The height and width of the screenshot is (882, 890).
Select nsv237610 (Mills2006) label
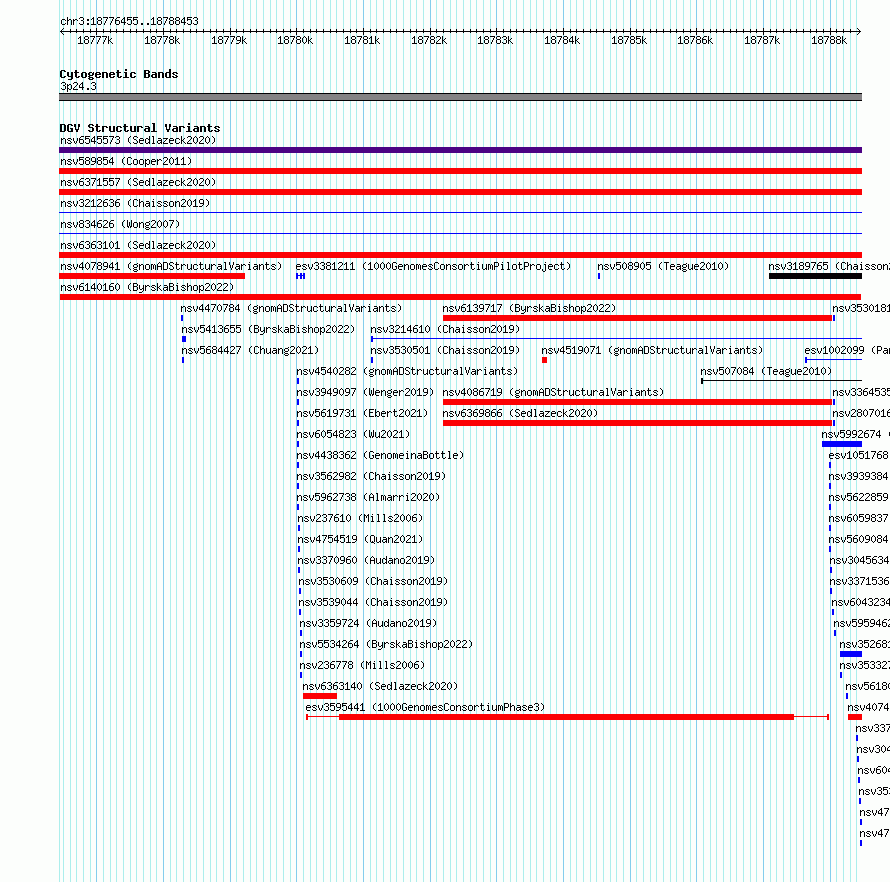[x=360, y=518]
